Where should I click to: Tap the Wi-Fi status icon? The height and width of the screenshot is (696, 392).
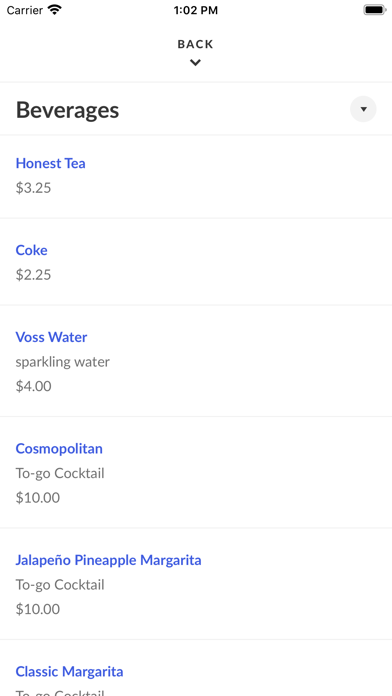point(55,10)
